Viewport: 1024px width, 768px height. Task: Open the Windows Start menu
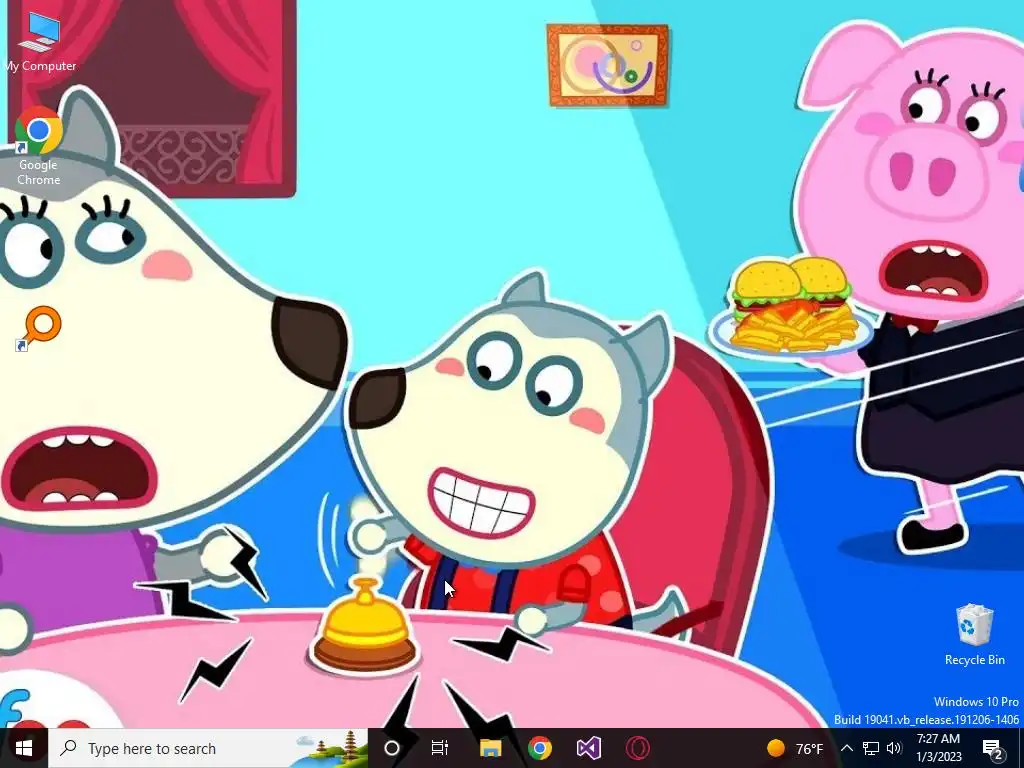[24, 748]
